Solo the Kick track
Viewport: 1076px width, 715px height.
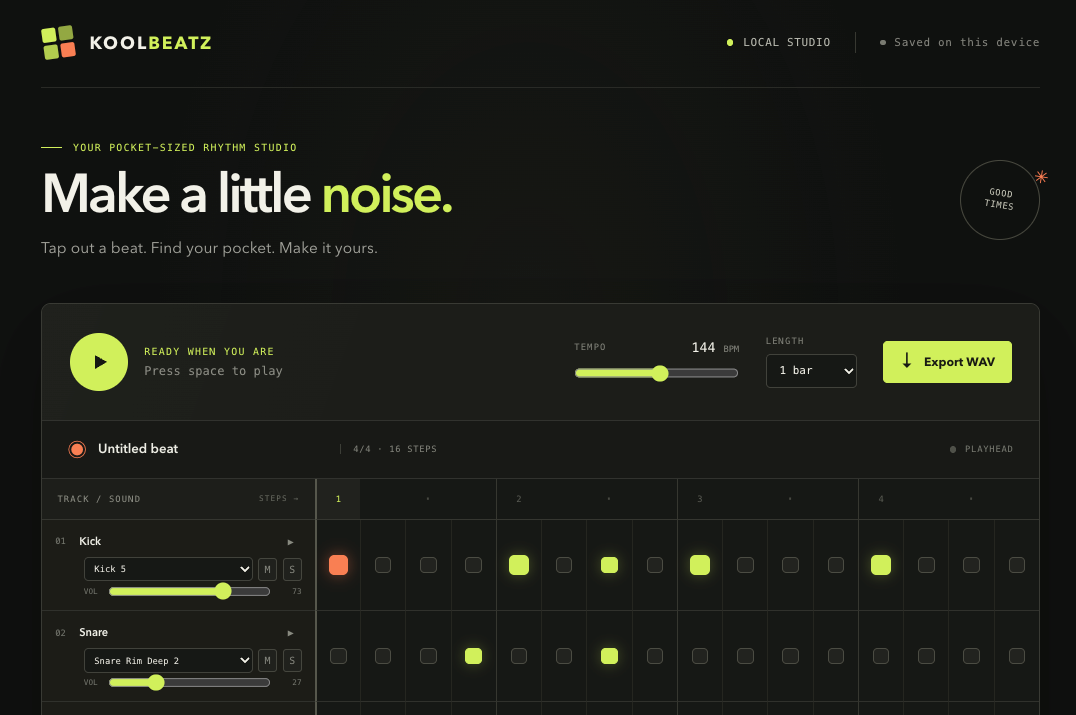[292, 570]
